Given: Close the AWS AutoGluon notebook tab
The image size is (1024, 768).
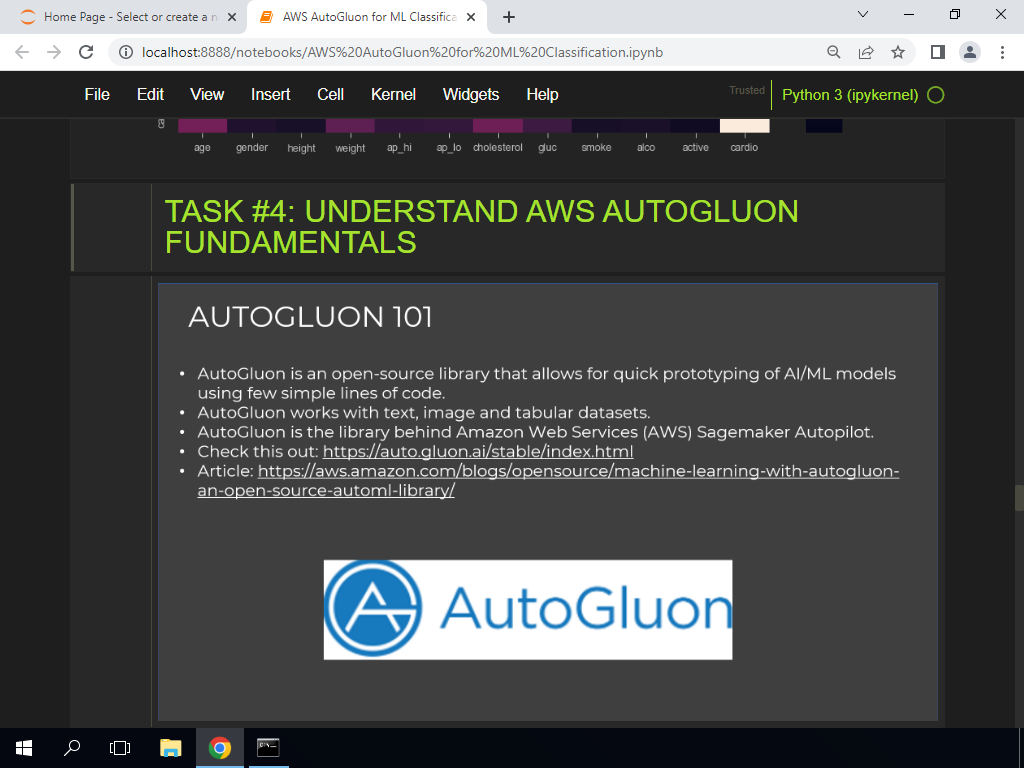Looking at the screenshot, I should [x=471, y=17].
